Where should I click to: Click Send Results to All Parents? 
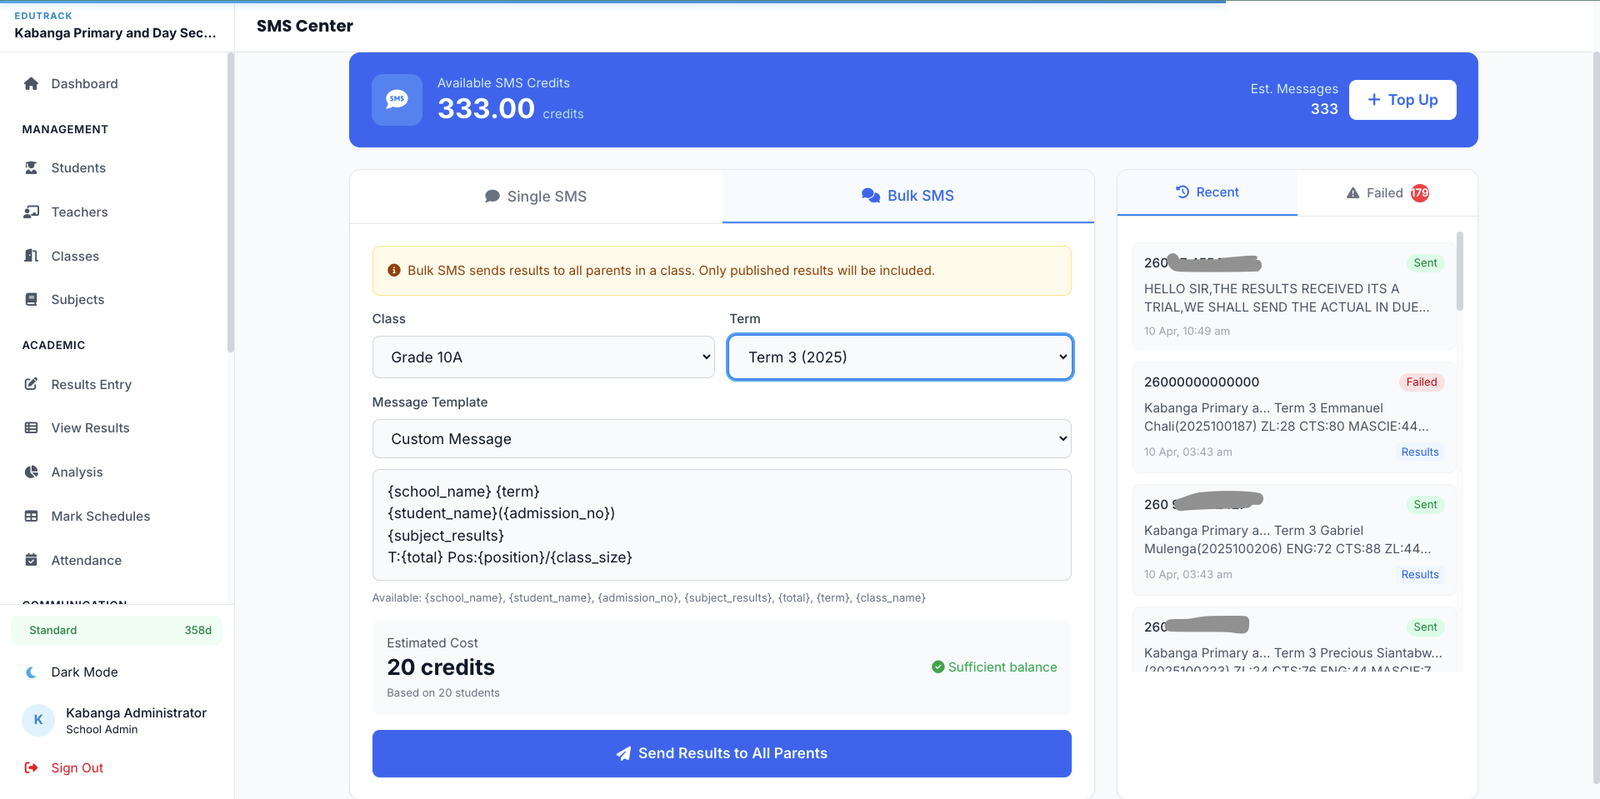click(721, 753)
